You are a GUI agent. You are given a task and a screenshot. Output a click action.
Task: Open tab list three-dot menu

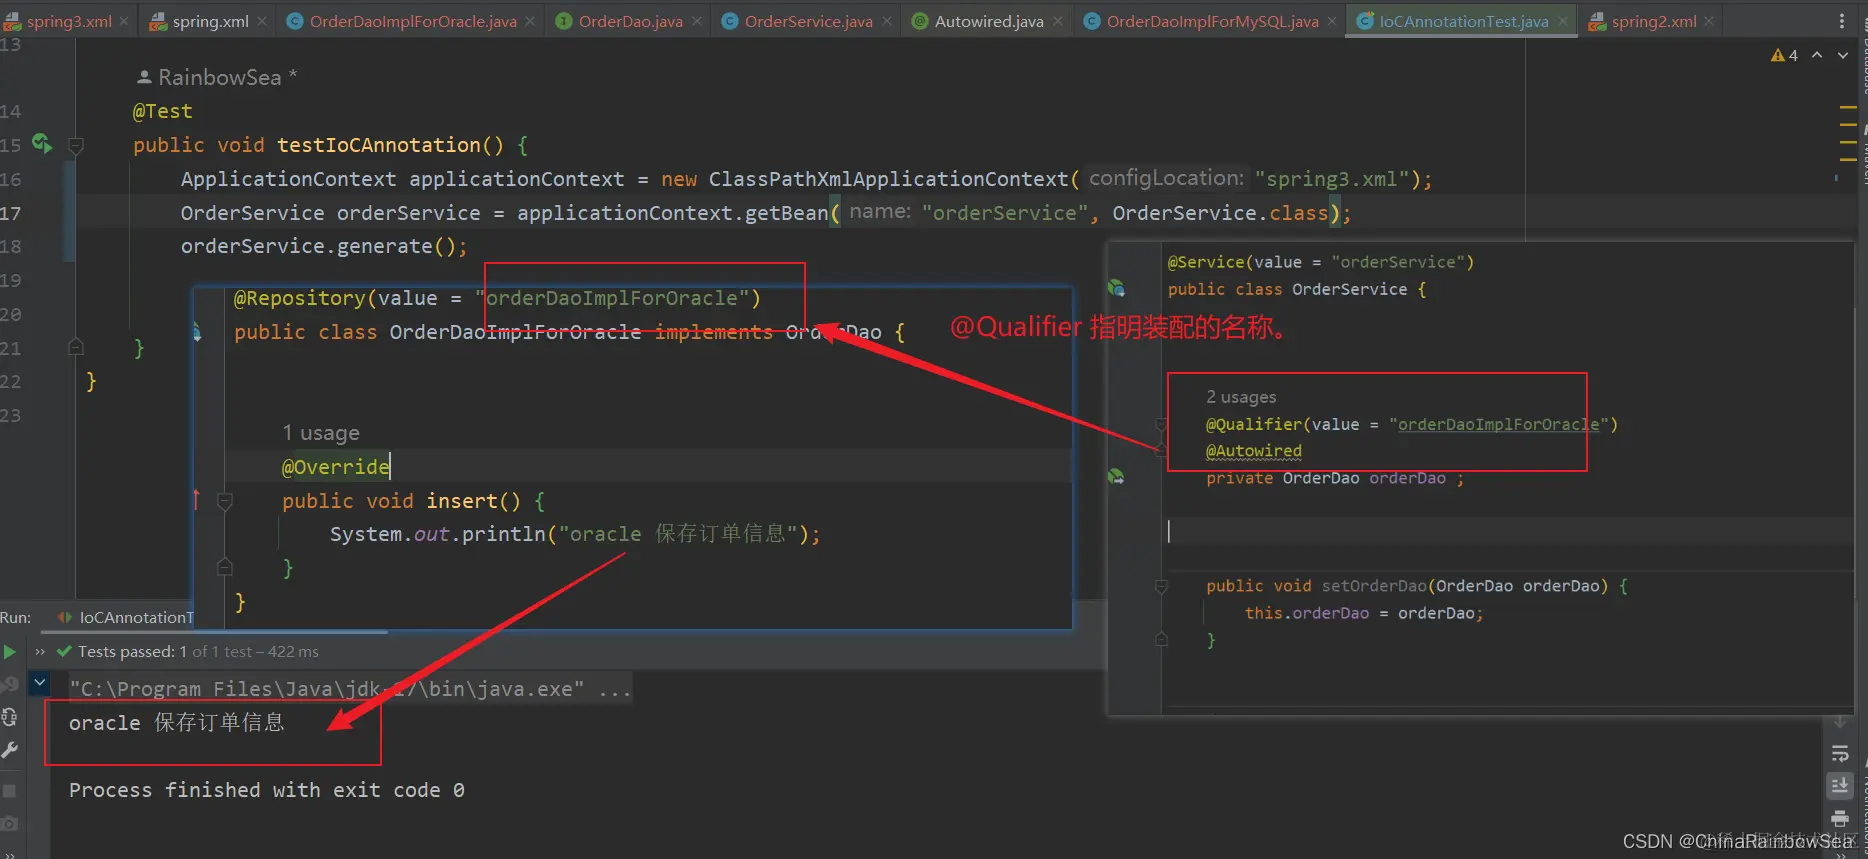[x=1842, y=21]
